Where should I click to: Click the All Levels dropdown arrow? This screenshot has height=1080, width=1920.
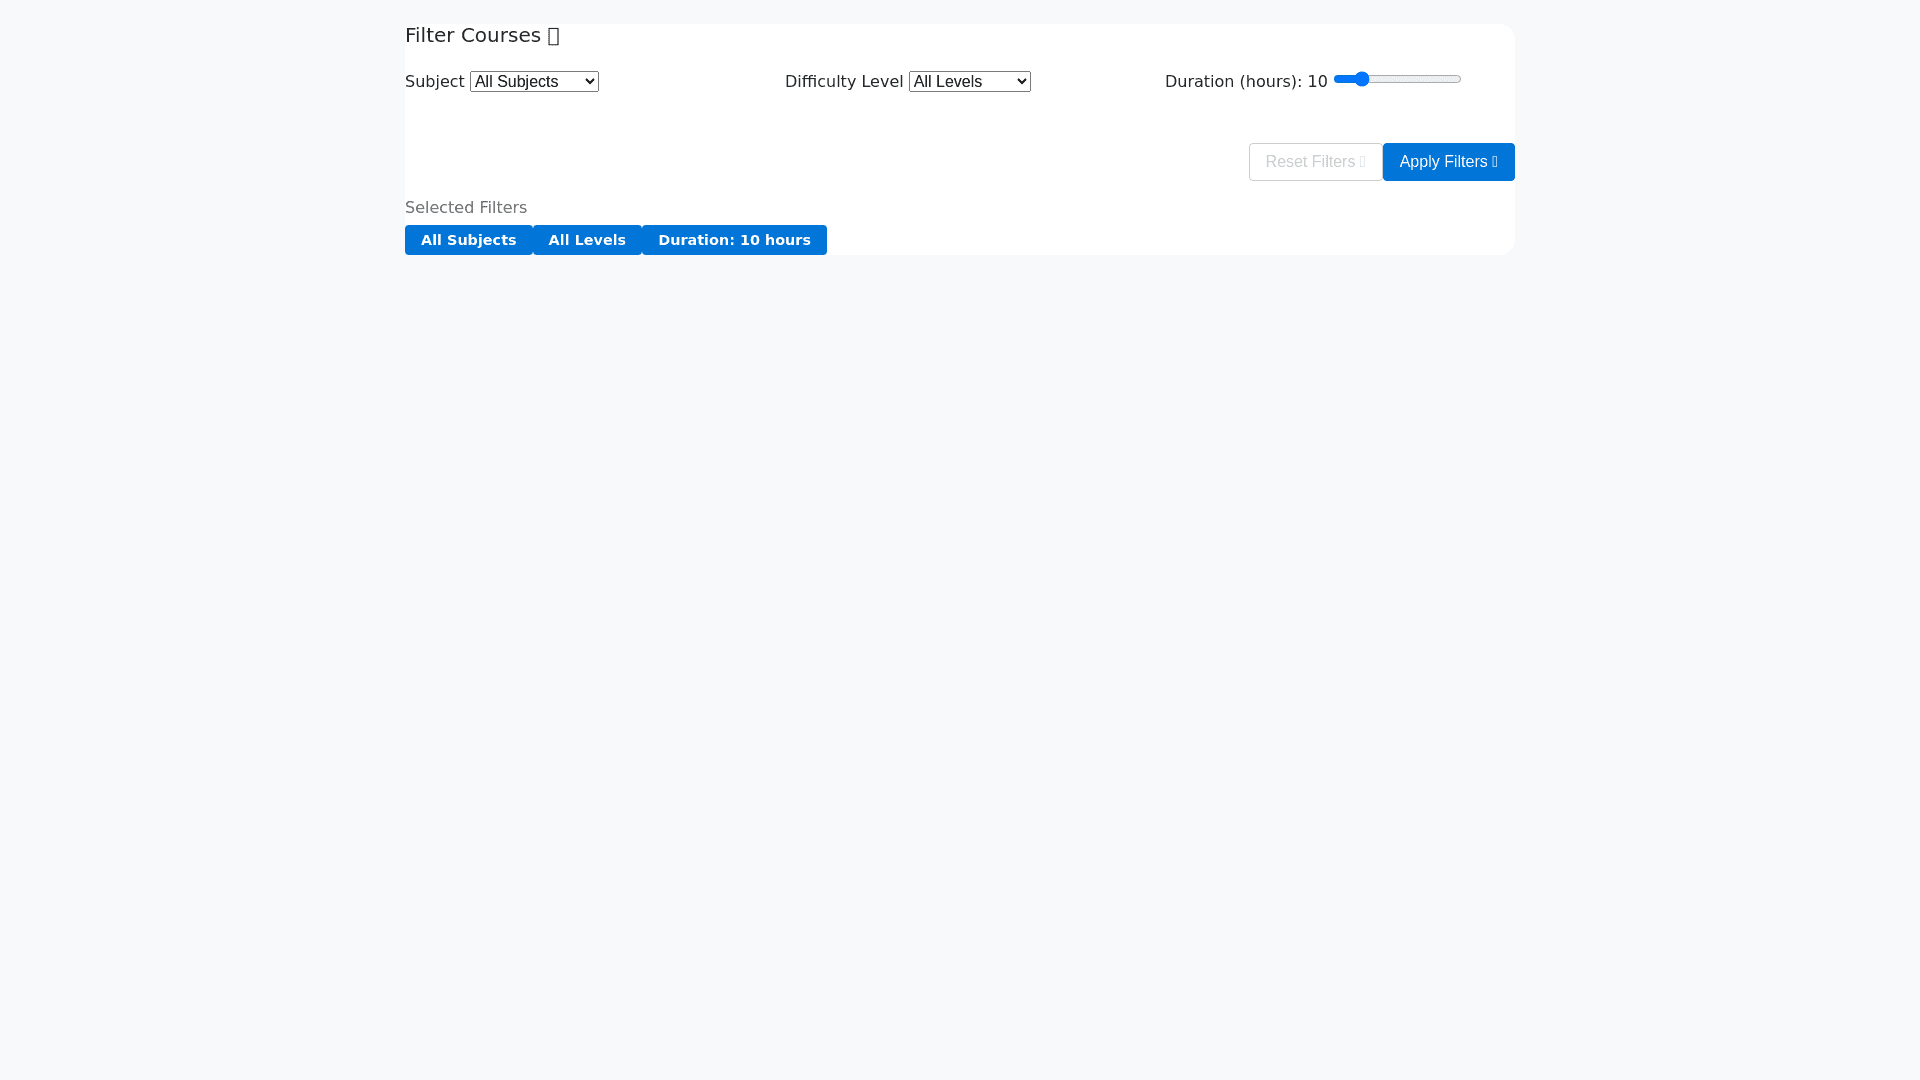1021,81
